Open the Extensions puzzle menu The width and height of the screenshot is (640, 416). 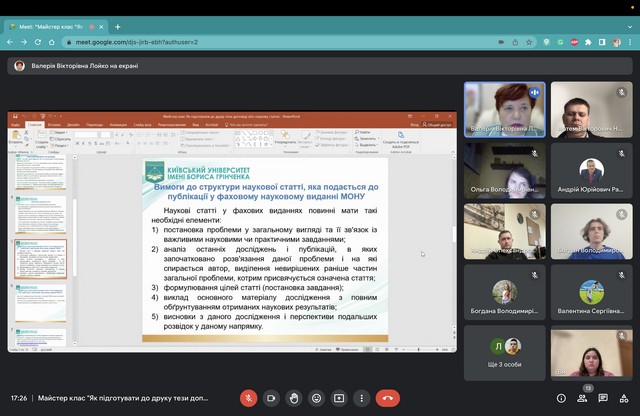[x=588, y=42]
